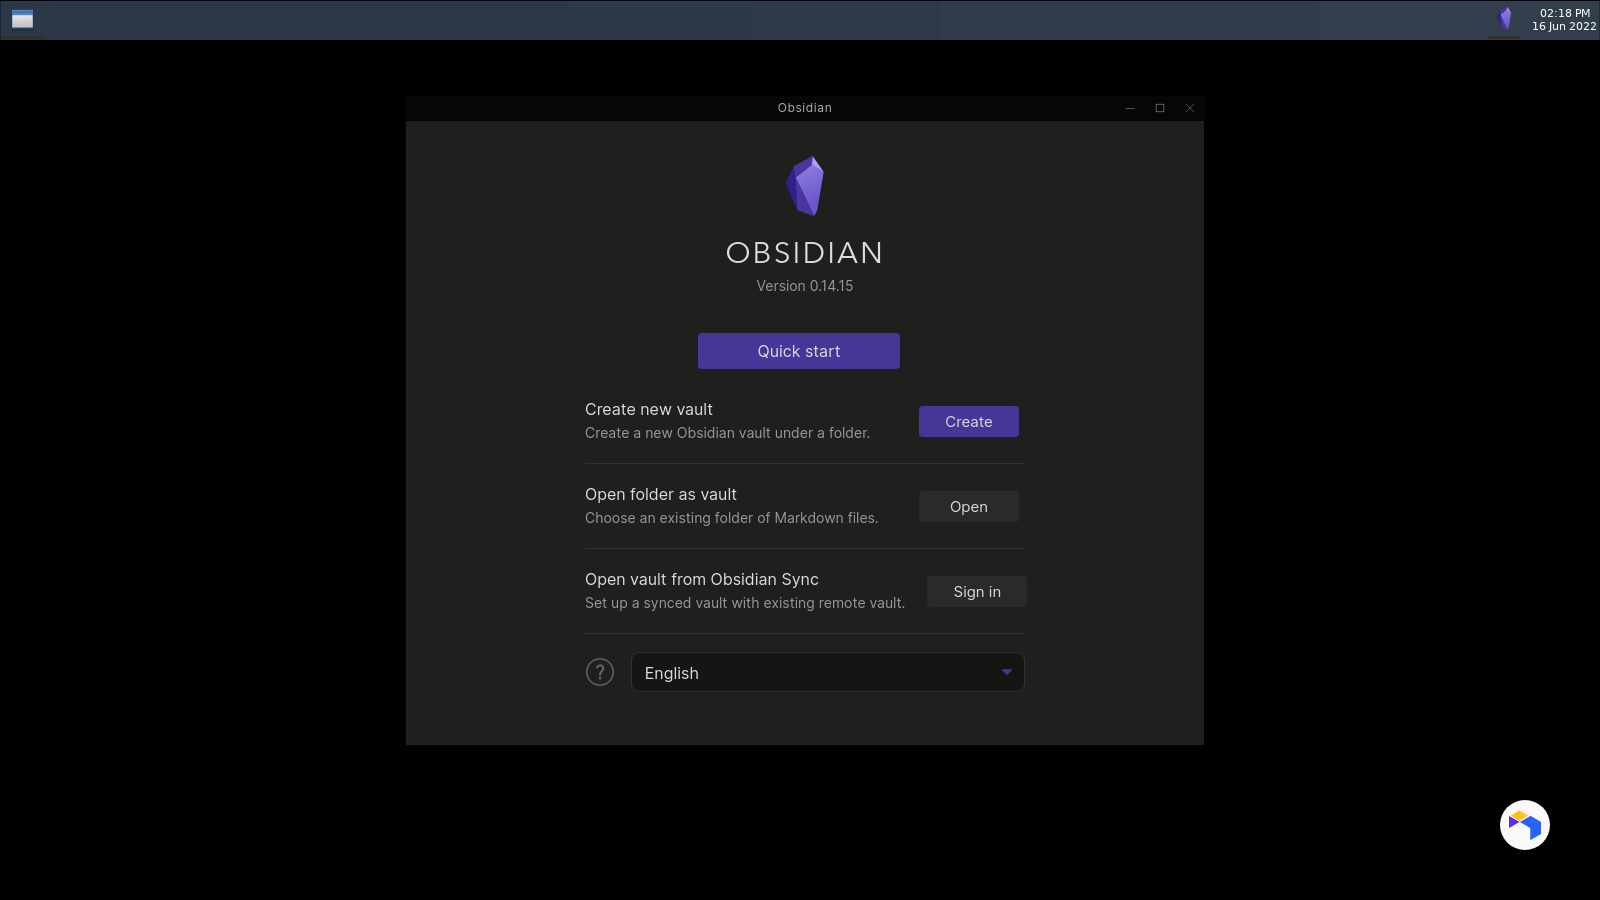Click the clock showing 02:18 PM
The height and width of the screenshot is (900, 1600).
(1565, 13)
